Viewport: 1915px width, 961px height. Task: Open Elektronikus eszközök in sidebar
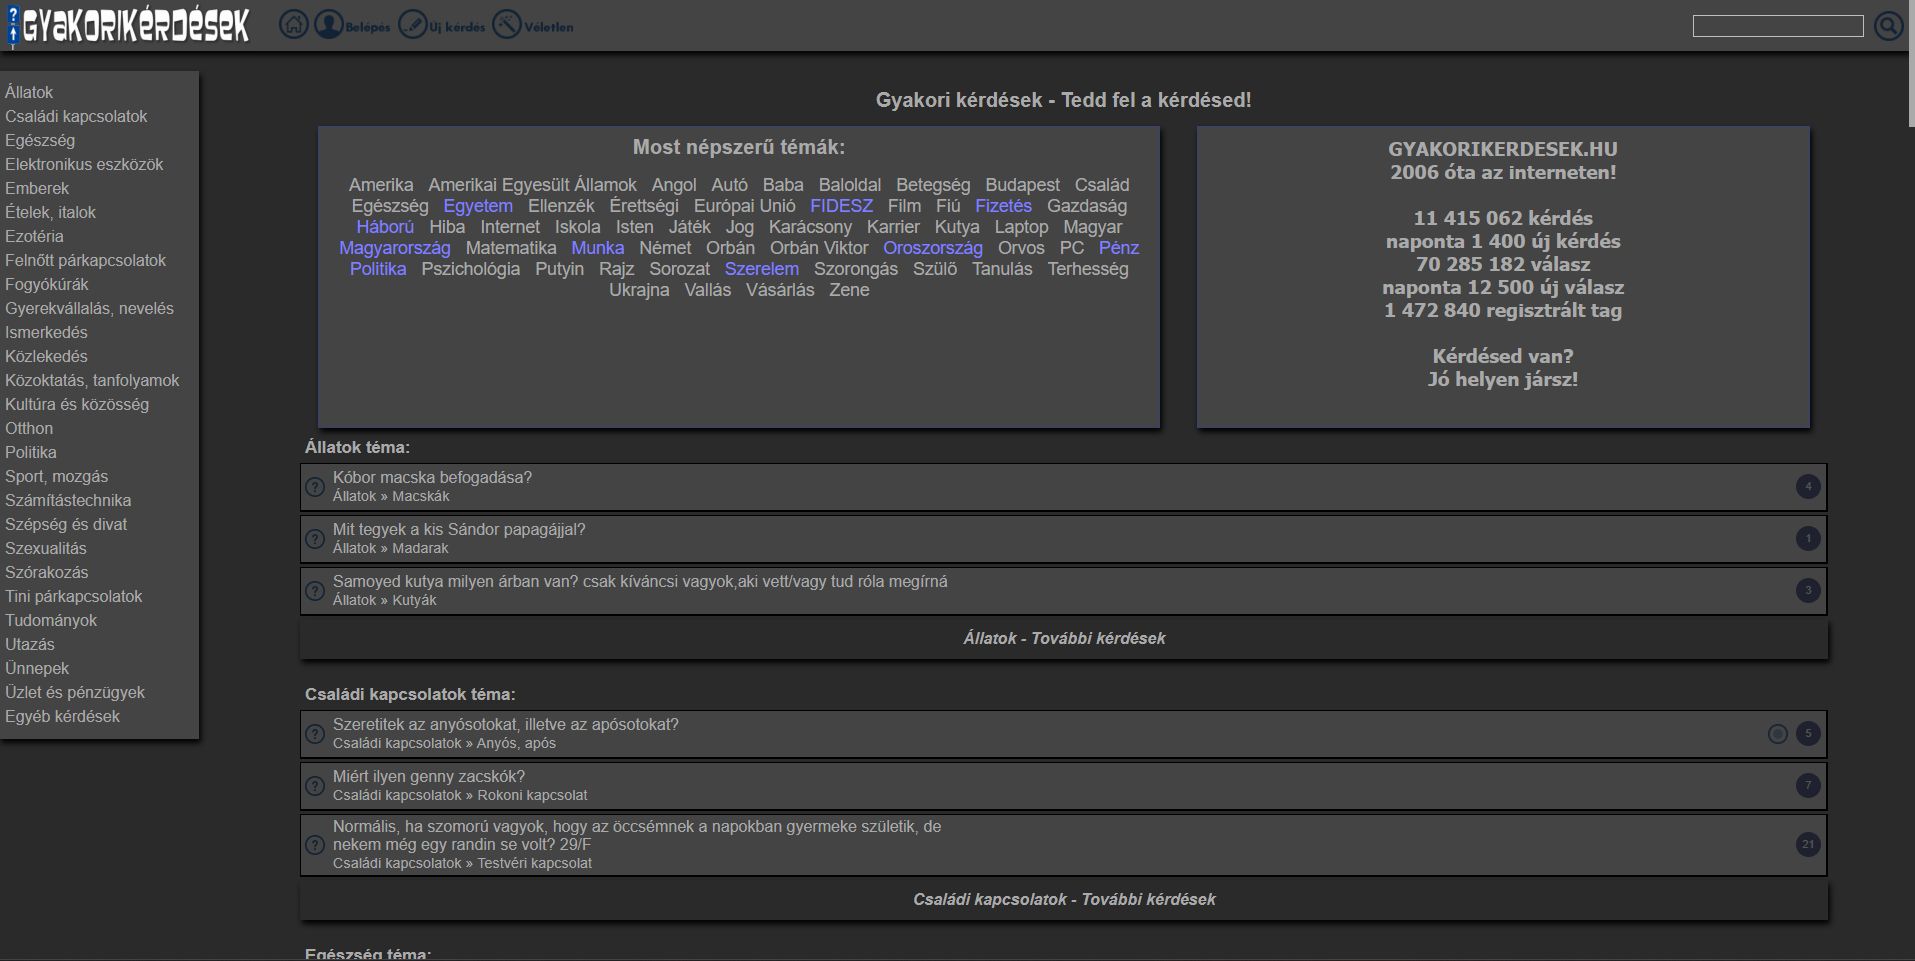point(84,164)
